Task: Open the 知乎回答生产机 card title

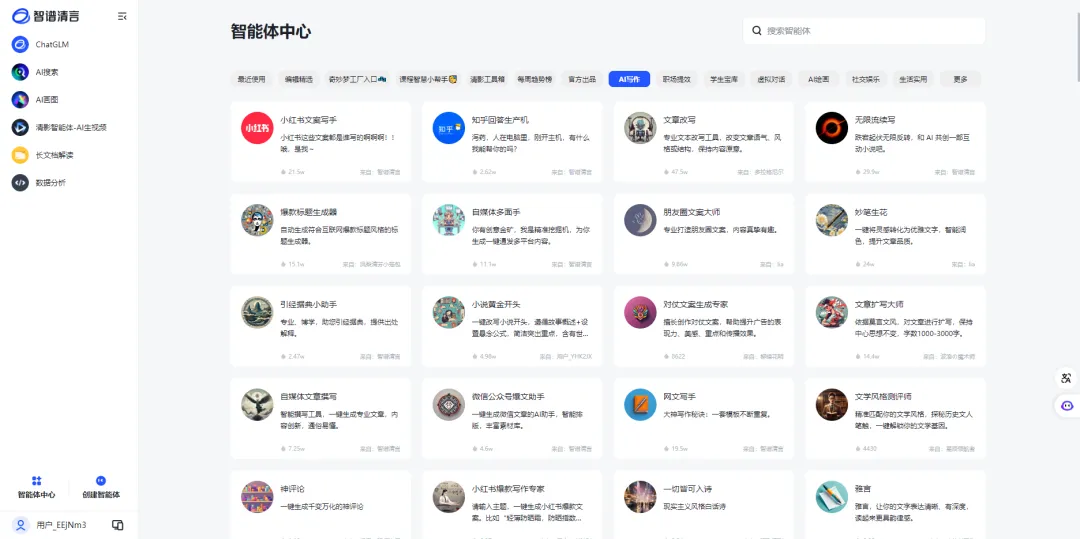Action: coord(500,120)
